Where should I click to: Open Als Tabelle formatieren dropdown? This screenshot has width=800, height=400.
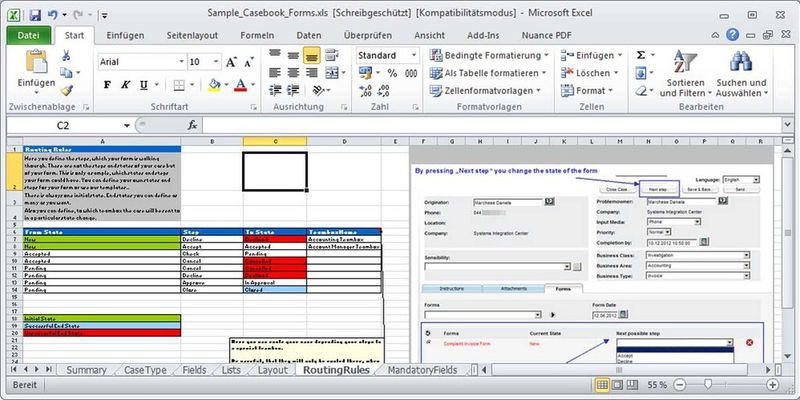pyautogui.click(x=487, y=73)
